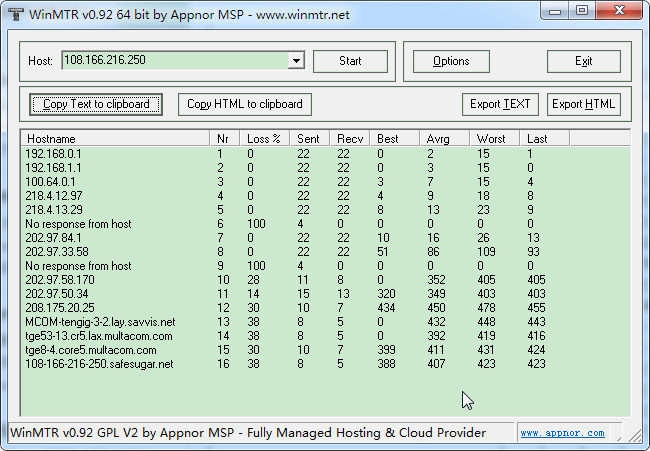650x451 pixels.
Task: Close the WinMTR window
Action: coord(619,11)
